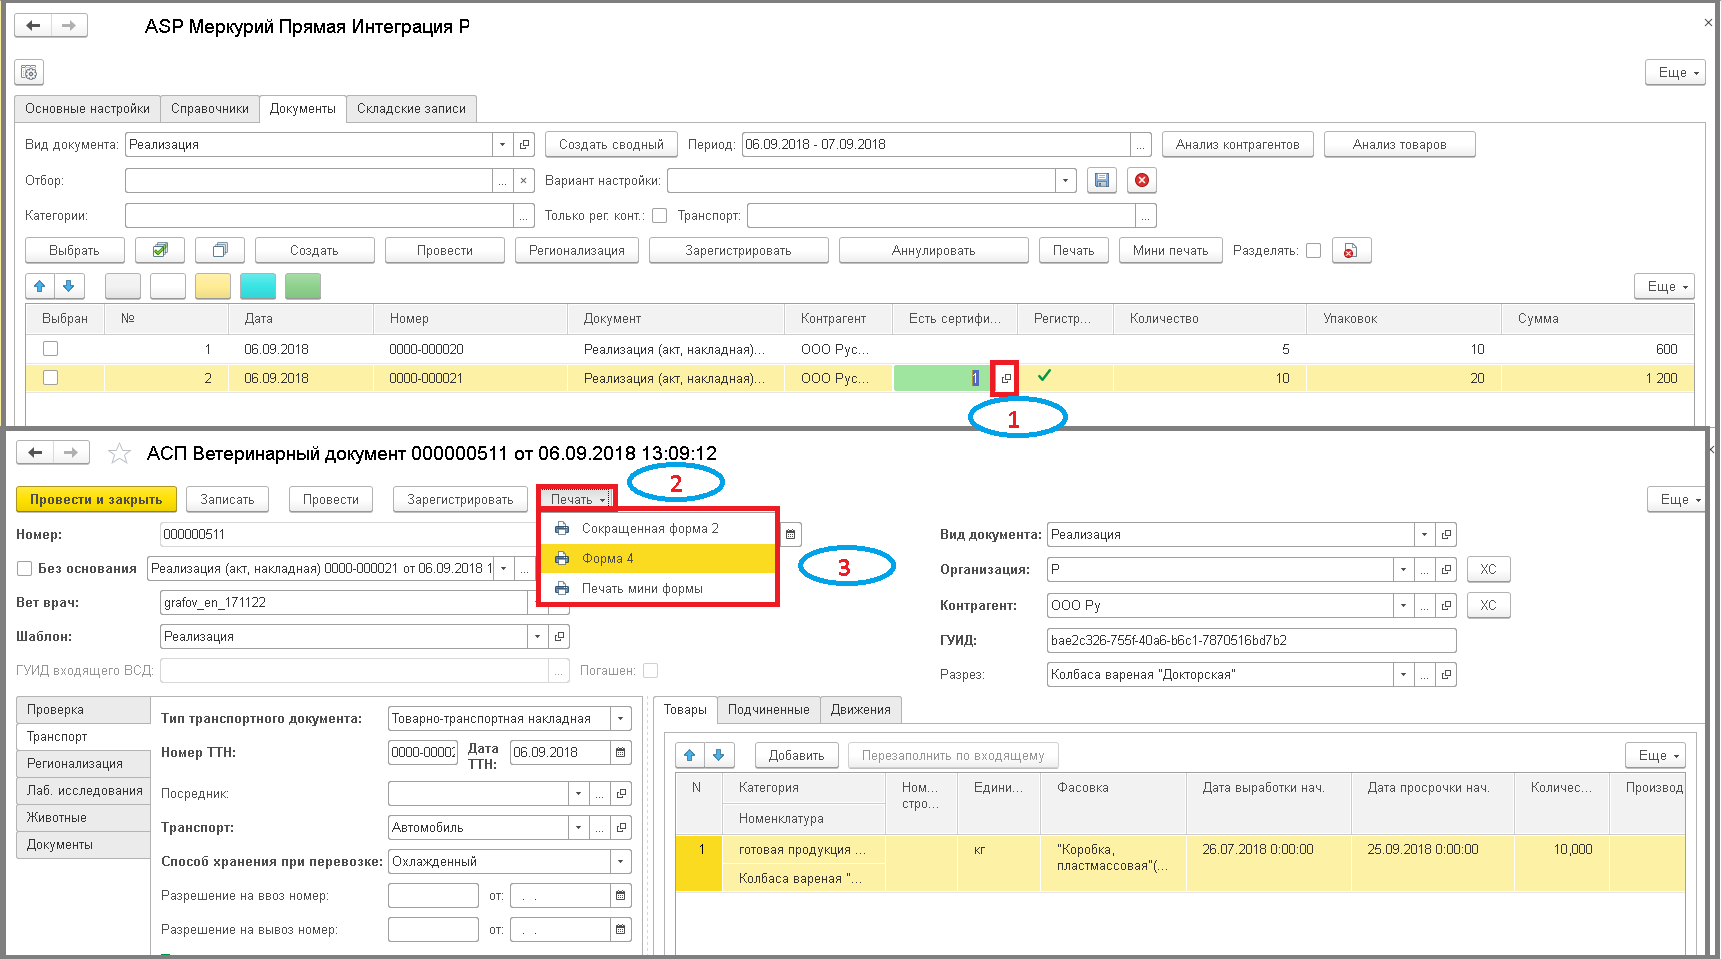Switch to Складские записи tab
Viewport: 1721px width, 959px height.
click(x=411, y=109)
